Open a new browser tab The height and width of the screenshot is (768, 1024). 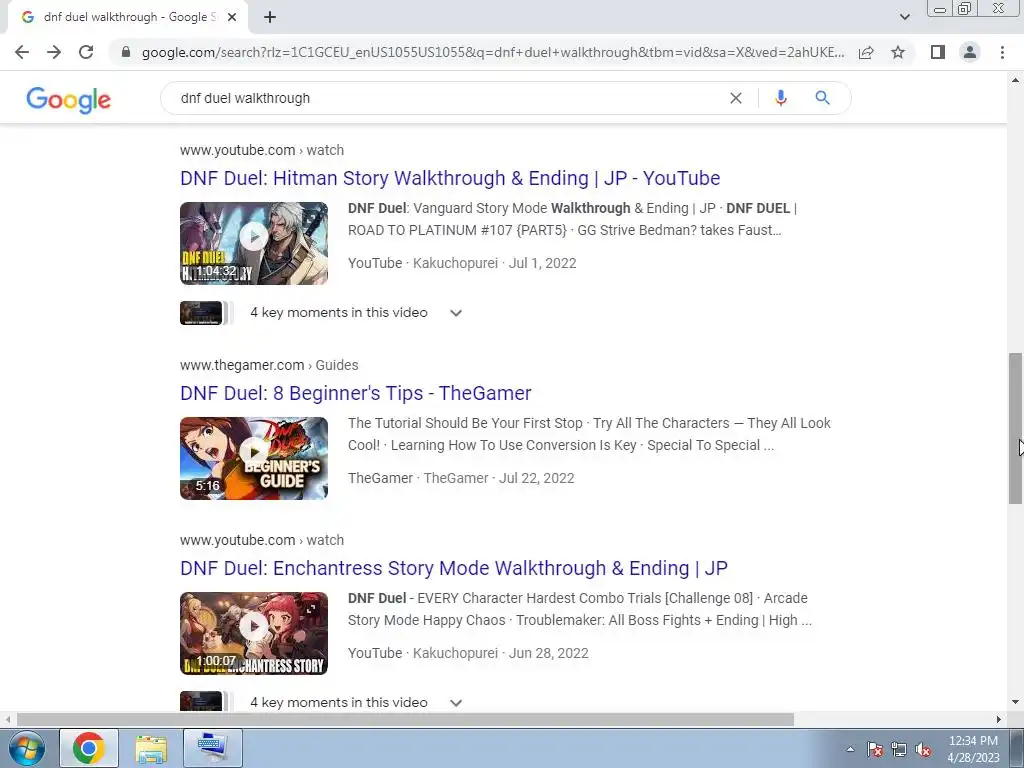pyautogui.click(x=270, y=17)
